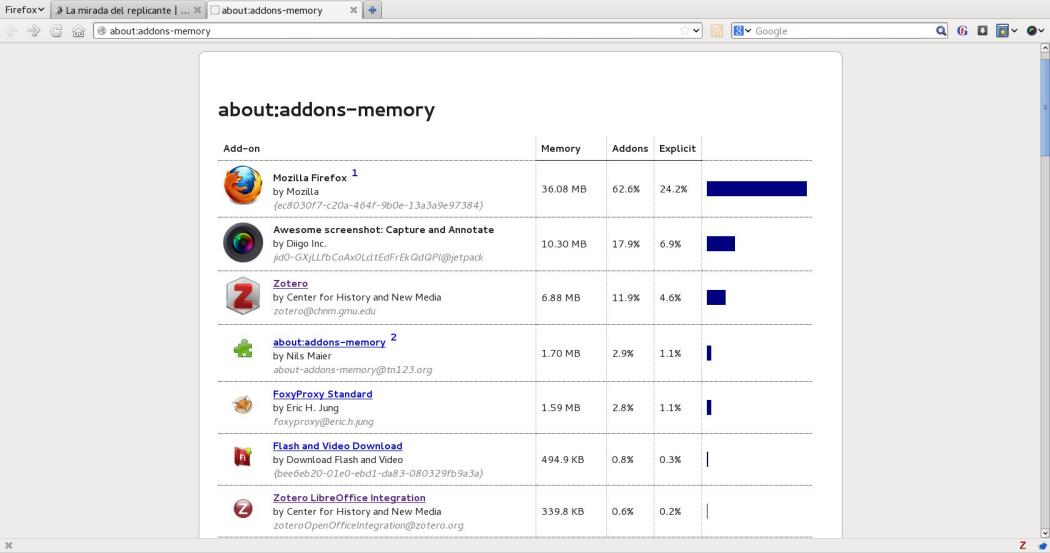Open a new tab with plus button
This screenshot has width=1050, height=553.
[372, 10]
